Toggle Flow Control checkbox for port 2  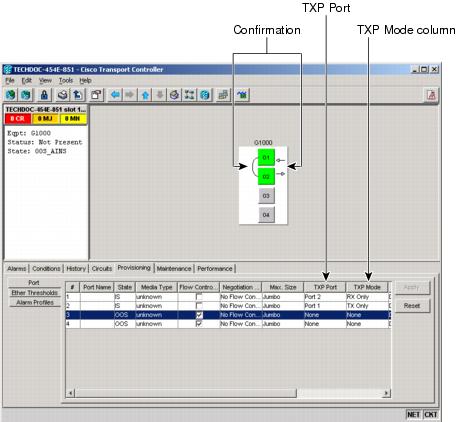(x=199, y=305)
